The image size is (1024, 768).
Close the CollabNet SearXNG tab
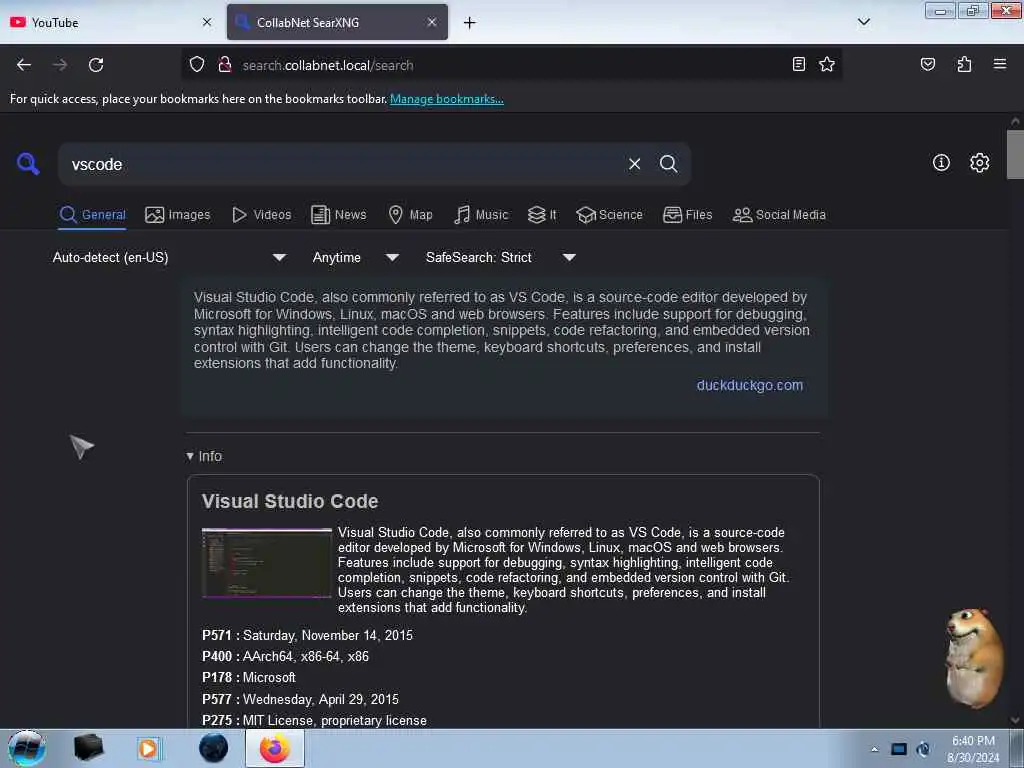[x=432, y=22]
